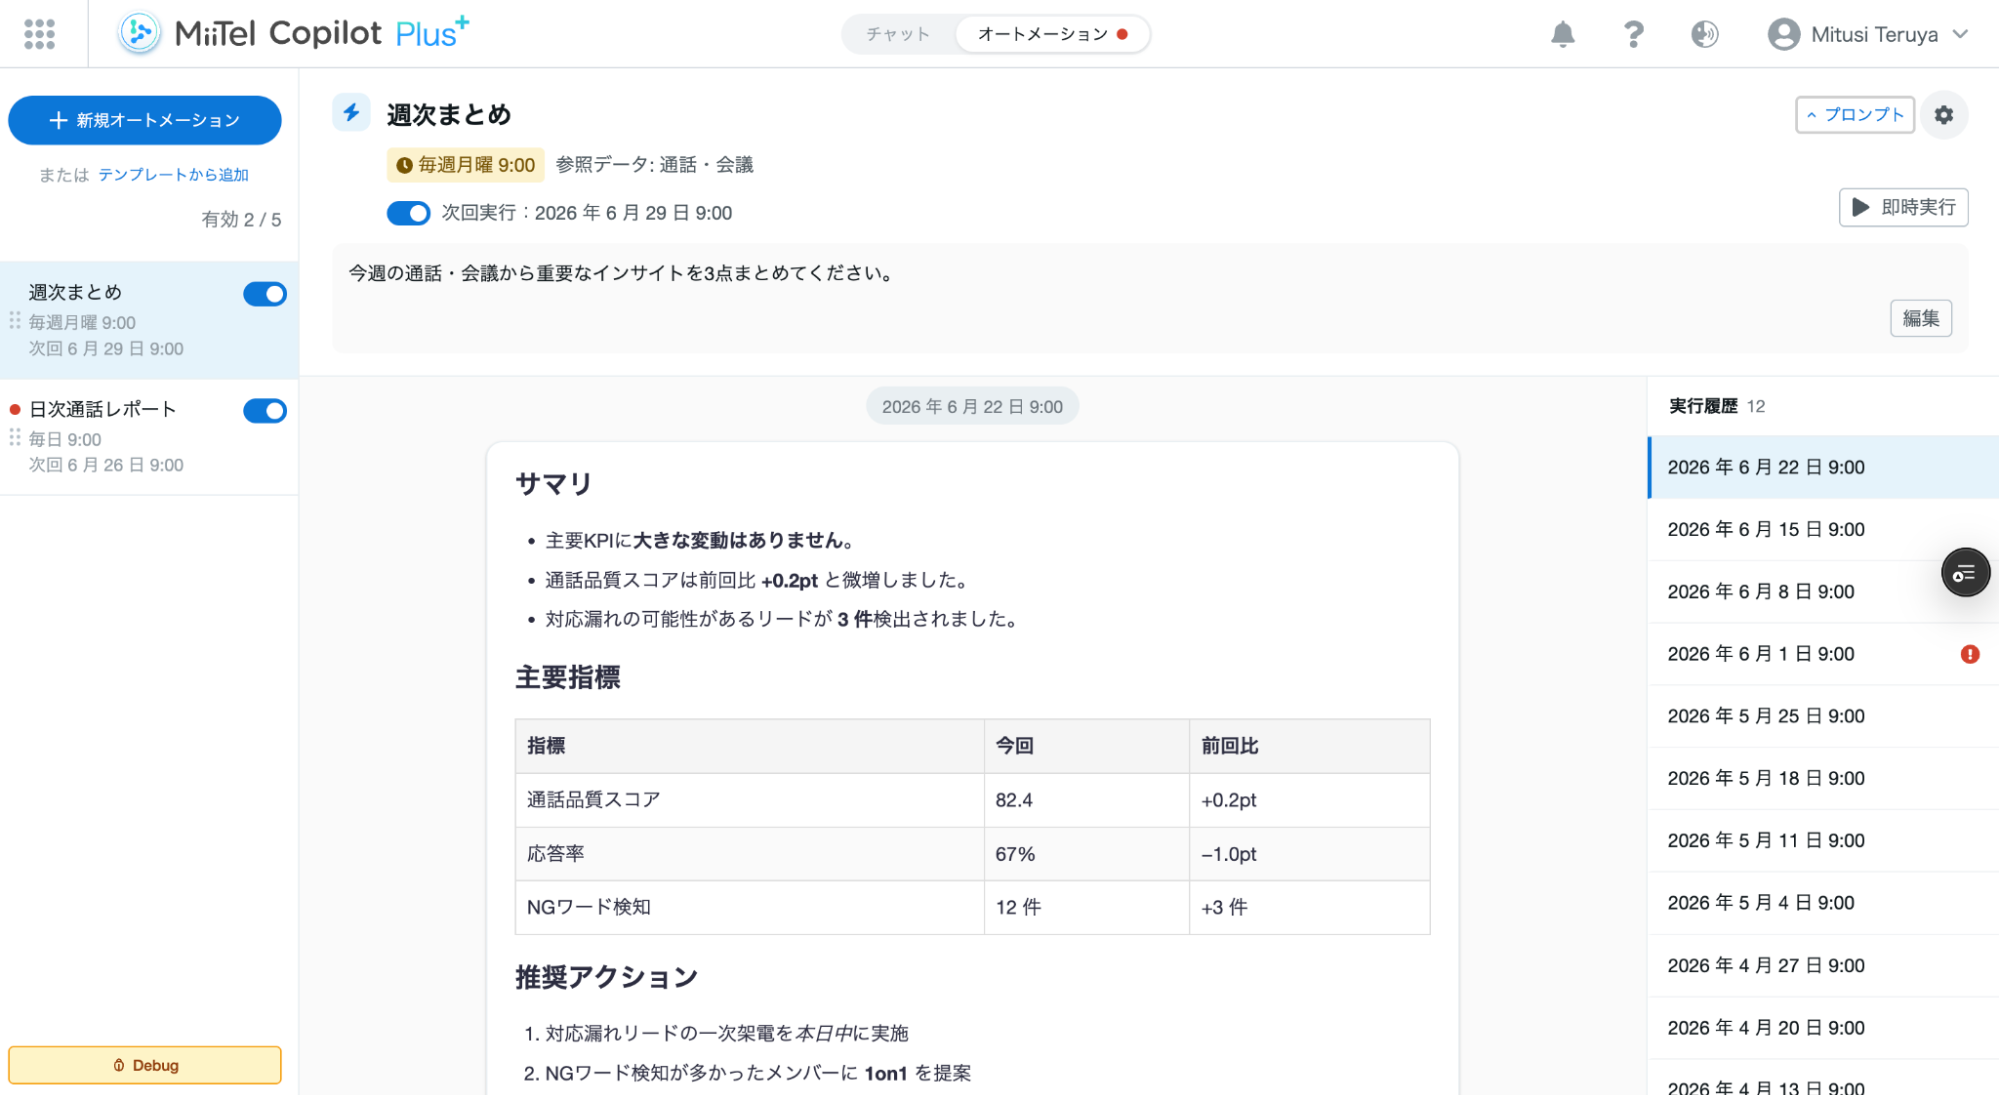Switch to the チャット tab
The height and width of the screenshot is (1096, 1999).
(x=898, y=34)
